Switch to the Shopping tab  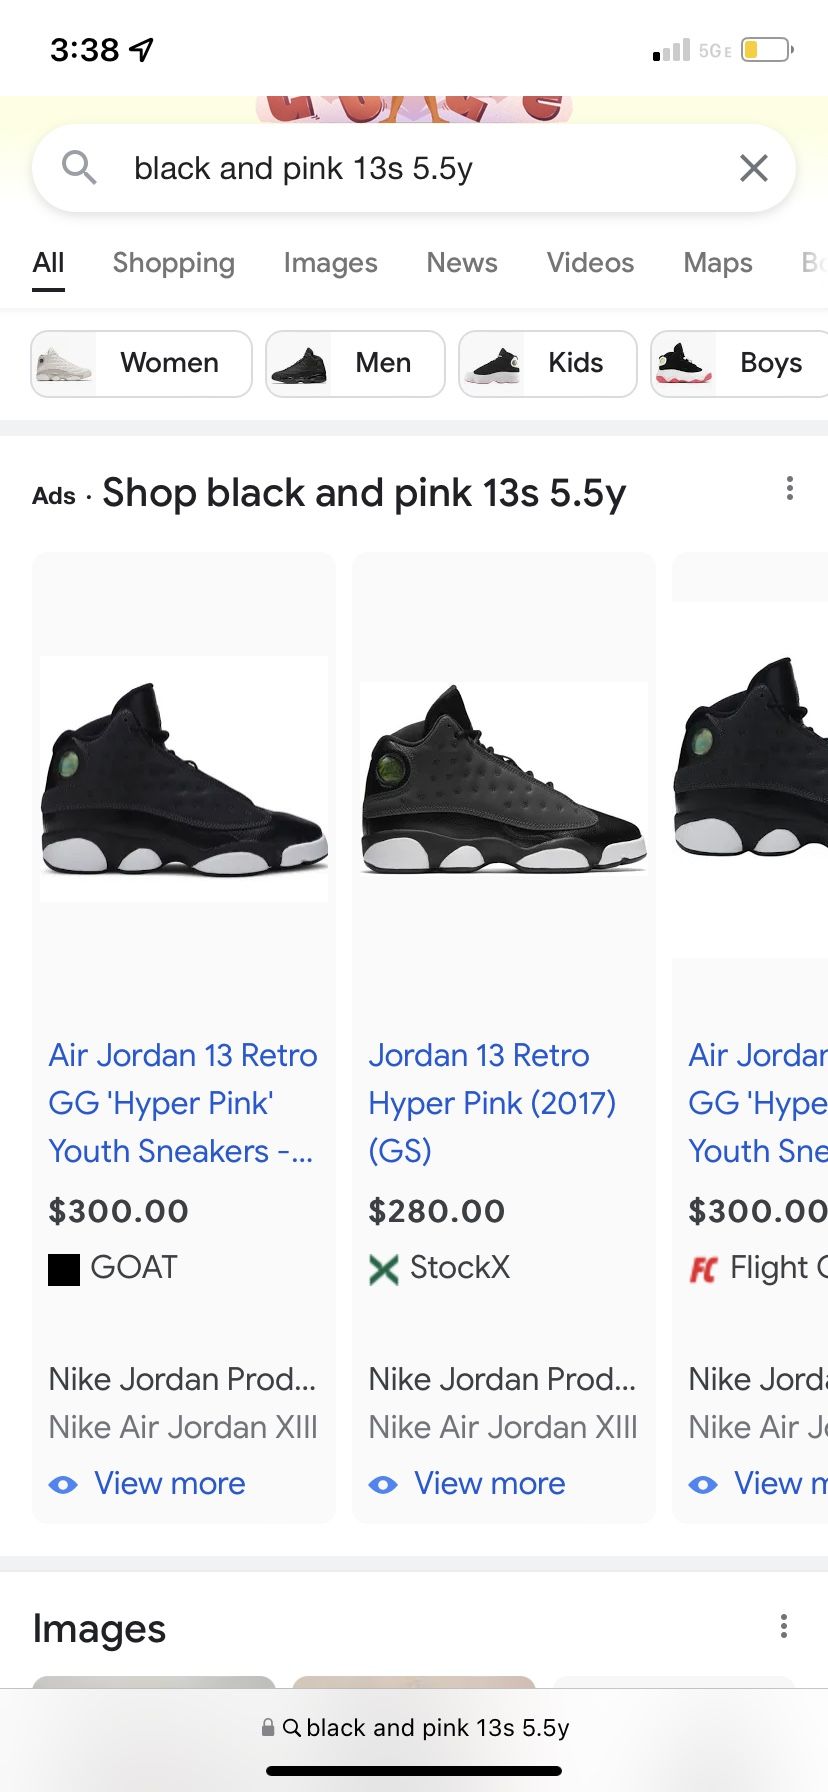(x=174, y=263)
